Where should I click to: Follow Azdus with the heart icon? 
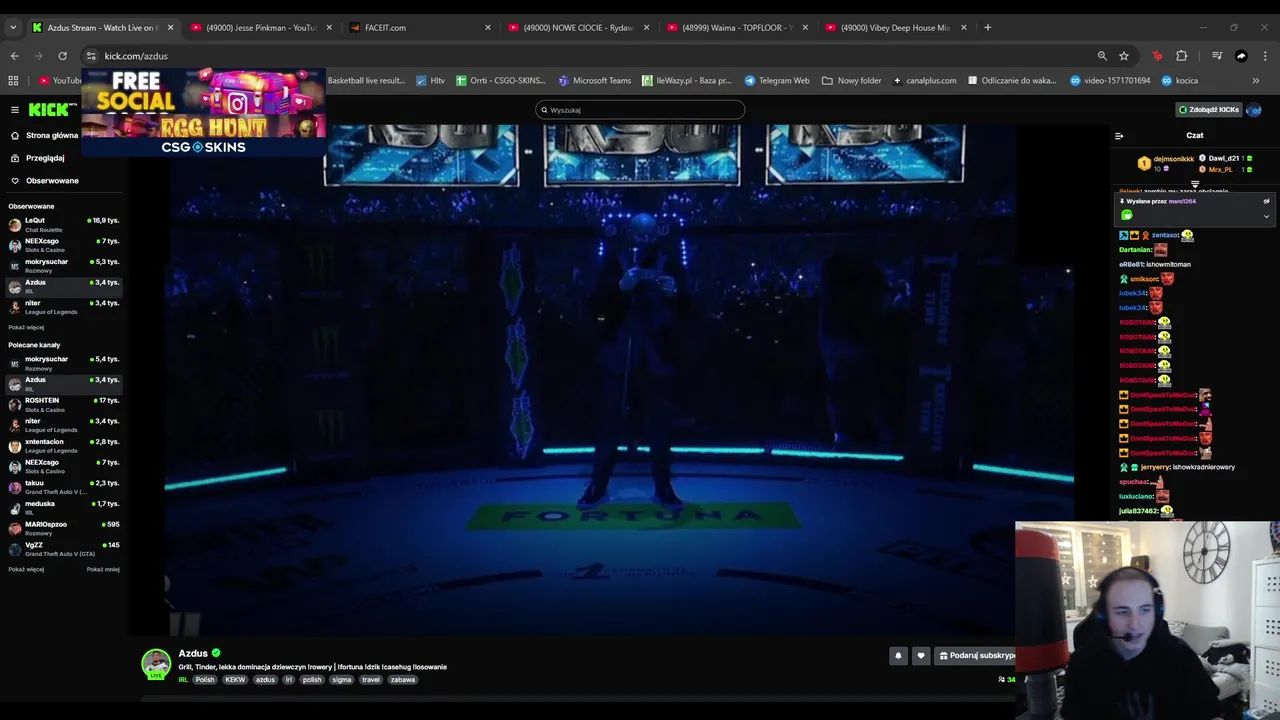tap(921, 655)
